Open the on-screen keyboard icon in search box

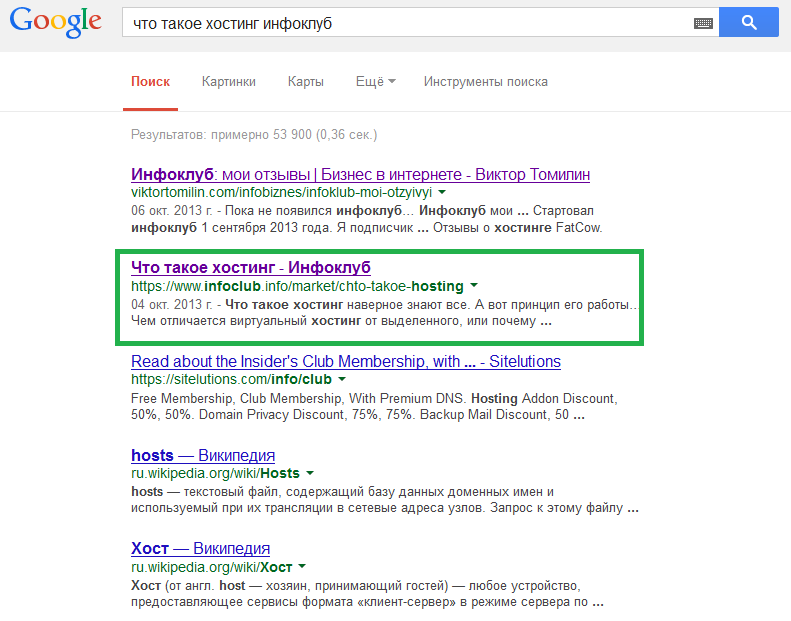click(x=703, y=23)
